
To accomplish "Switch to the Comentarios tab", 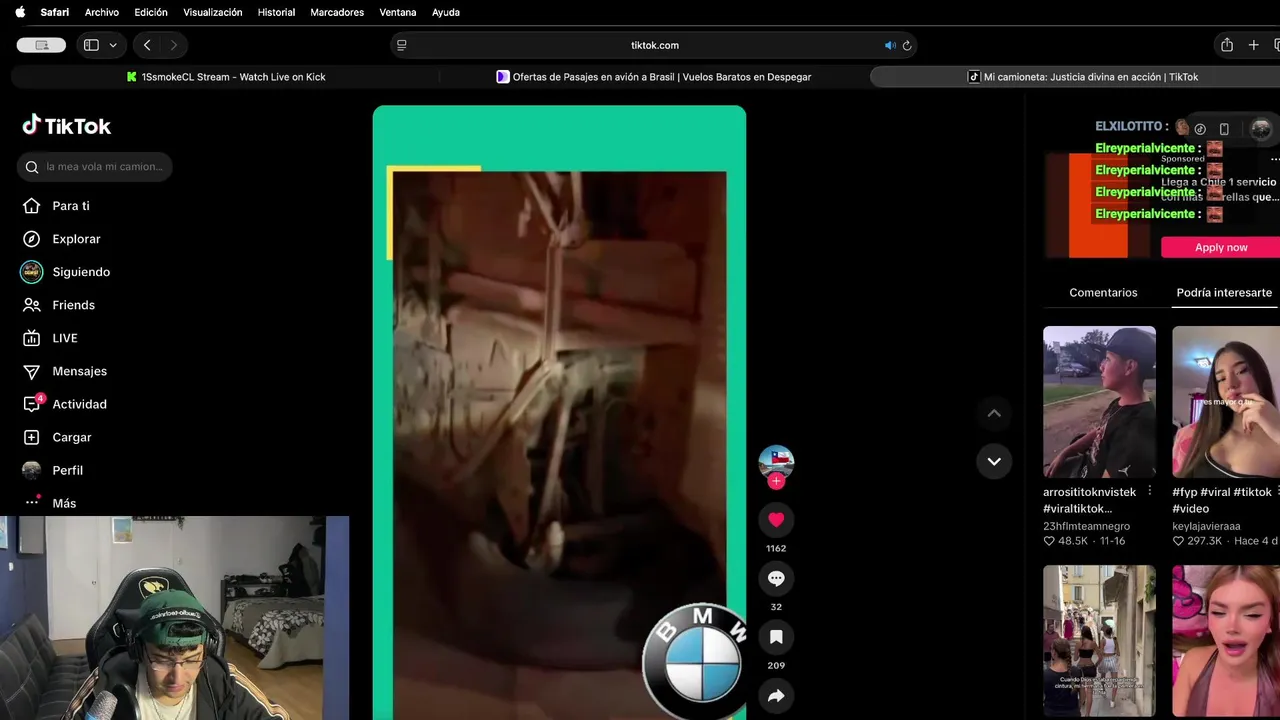I will coord(1103,293).
